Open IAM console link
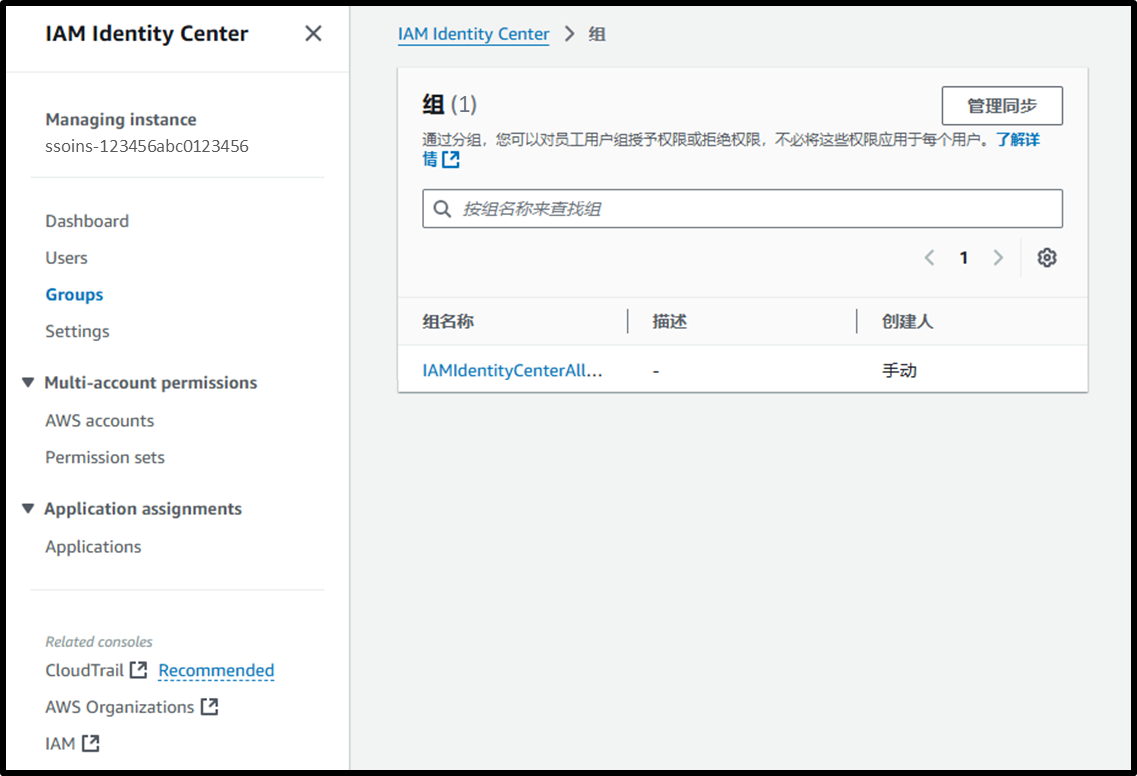 tap(60, 743)
